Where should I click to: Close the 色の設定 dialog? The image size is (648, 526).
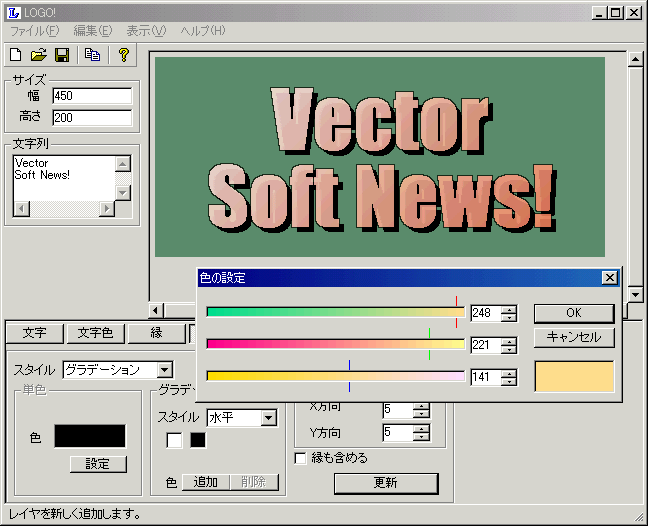click(610, 278)
